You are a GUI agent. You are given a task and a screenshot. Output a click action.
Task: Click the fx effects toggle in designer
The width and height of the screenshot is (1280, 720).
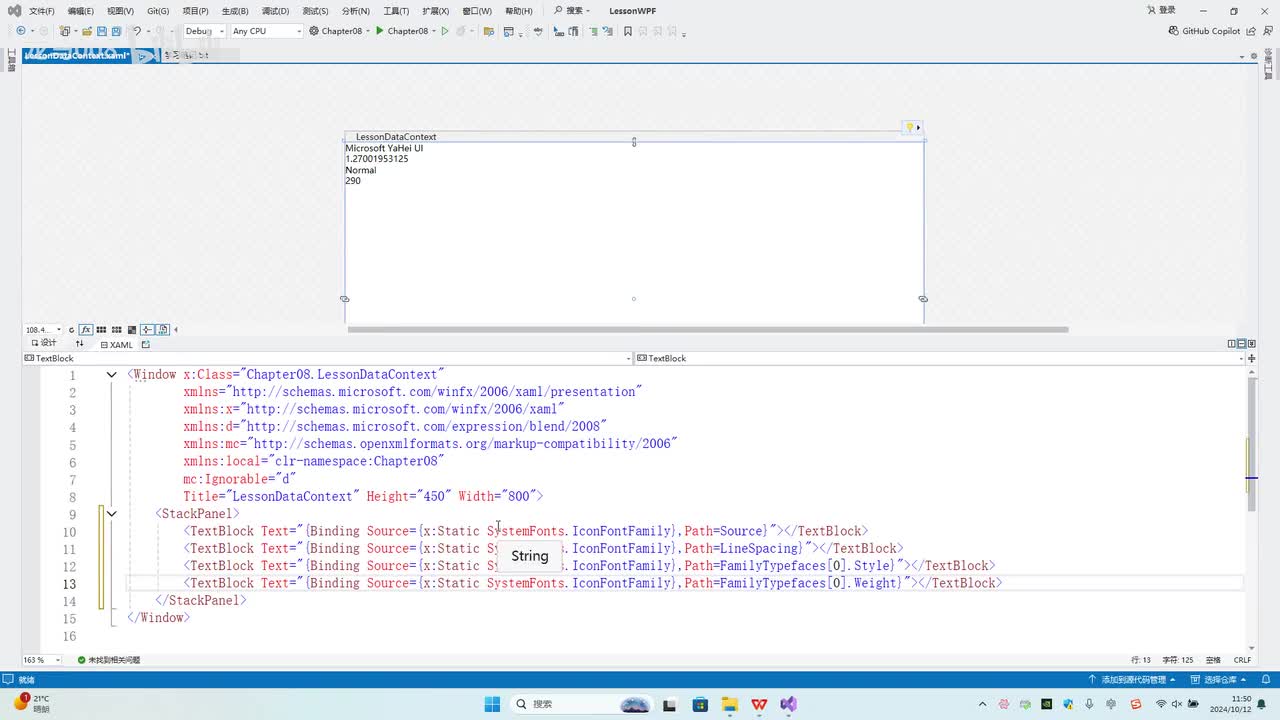87,329
